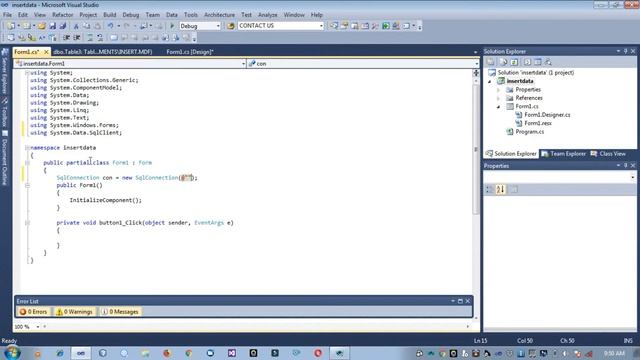Expand the References folder node
This screenshot has width=640, height=360.
[x=498, y=98]
